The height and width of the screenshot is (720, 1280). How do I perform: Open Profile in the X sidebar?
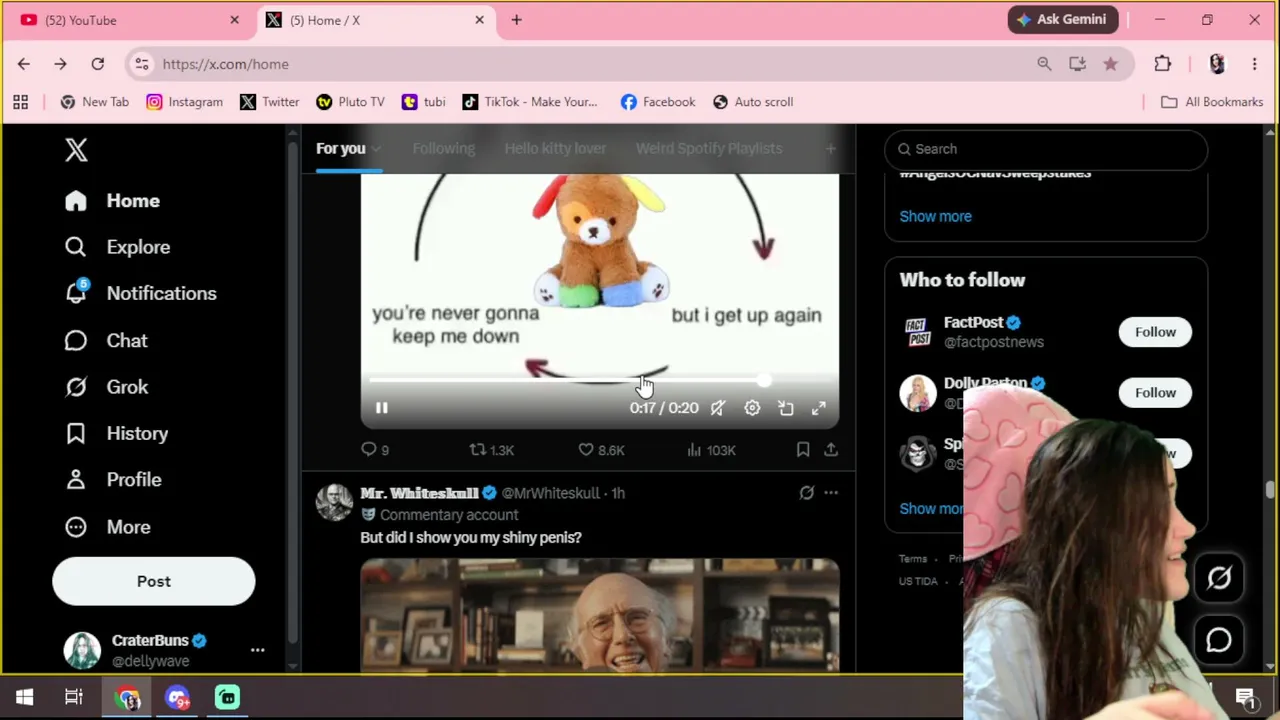point(113,480)
